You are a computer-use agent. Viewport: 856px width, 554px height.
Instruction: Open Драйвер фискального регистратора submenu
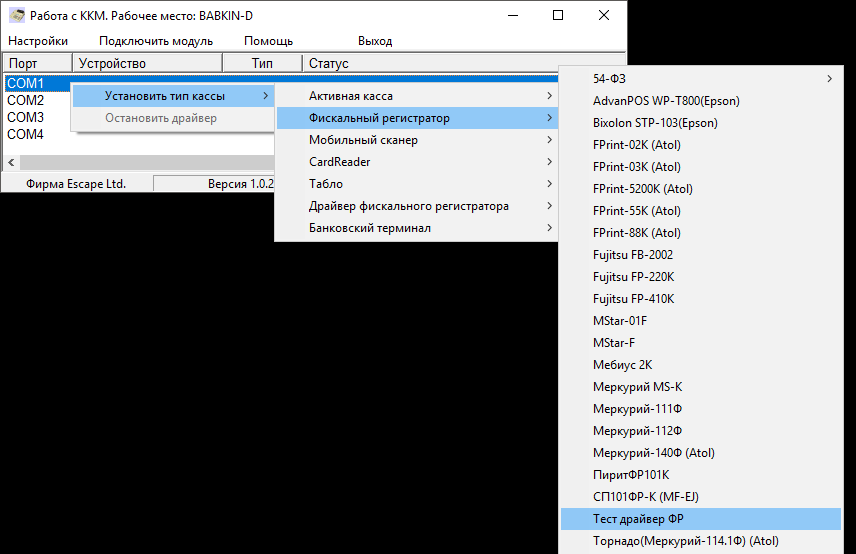click(x=417, y=206)
